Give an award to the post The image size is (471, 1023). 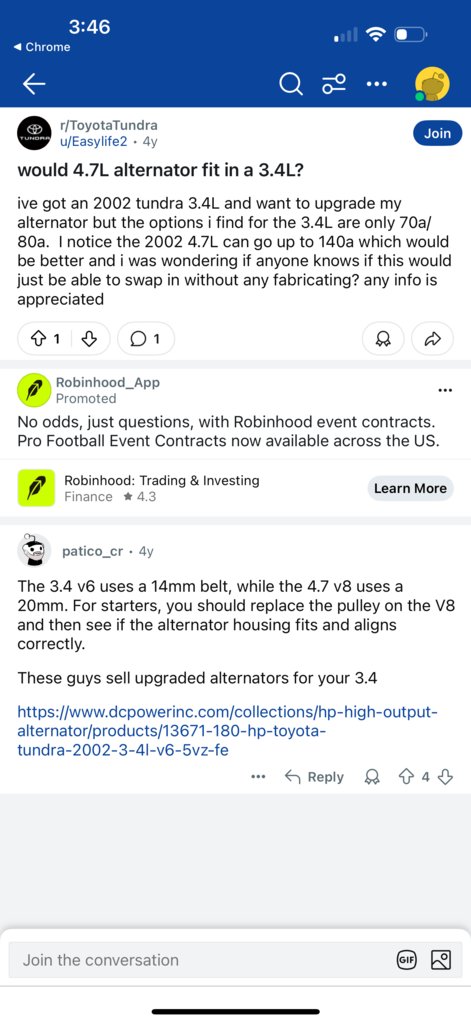[x=385, y=339]
